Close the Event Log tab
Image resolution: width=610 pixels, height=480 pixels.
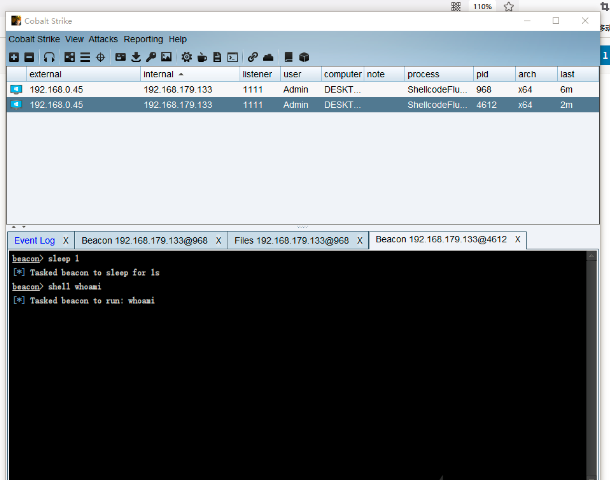[x=66, y=241]
